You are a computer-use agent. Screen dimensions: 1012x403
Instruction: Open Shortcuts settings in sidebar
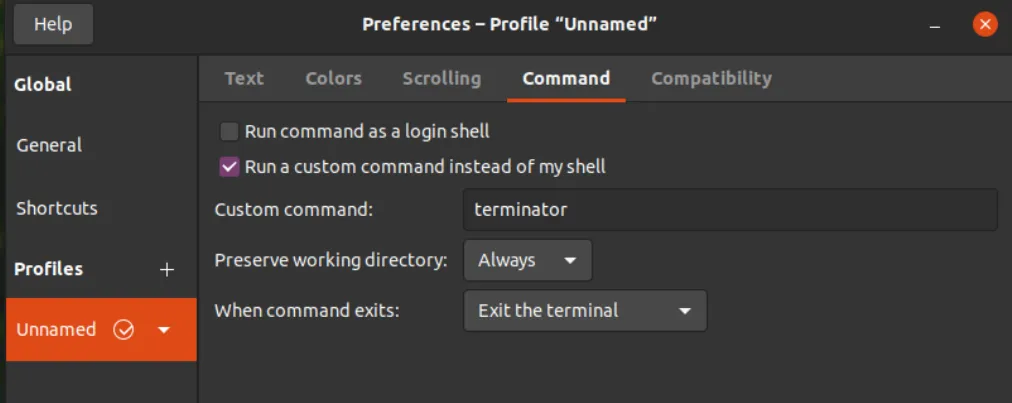(x=57, y=208)
